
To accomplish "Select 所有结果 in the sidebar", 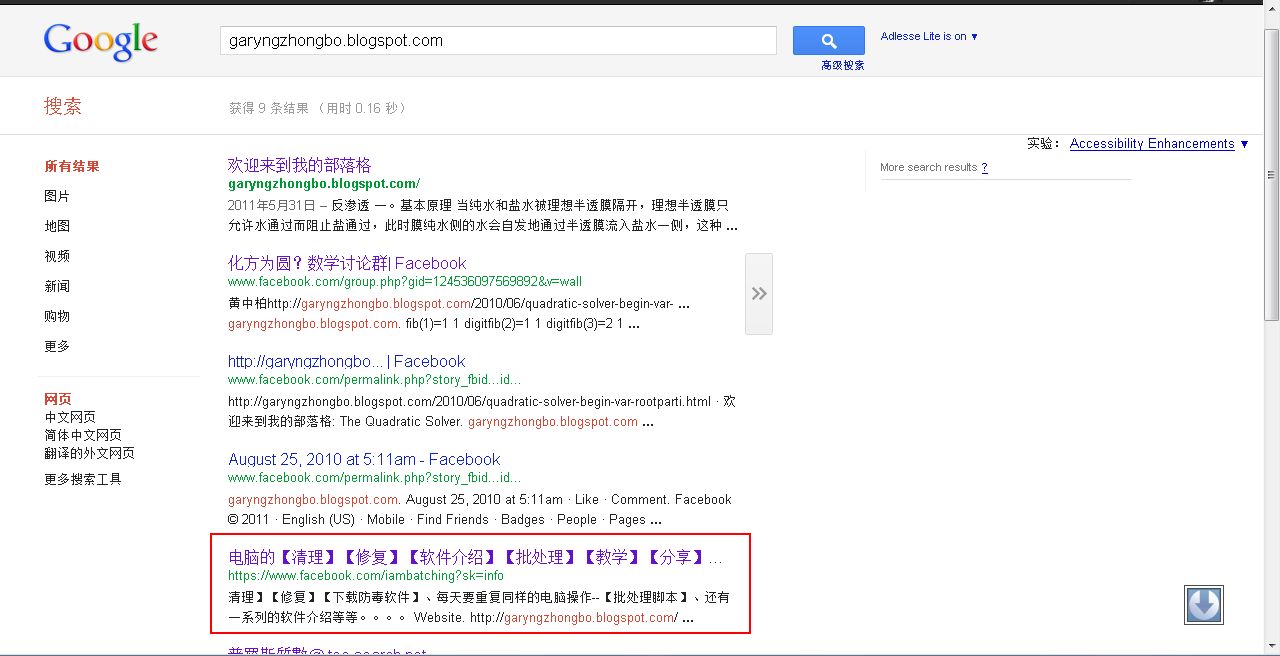I will coord(72,167).
